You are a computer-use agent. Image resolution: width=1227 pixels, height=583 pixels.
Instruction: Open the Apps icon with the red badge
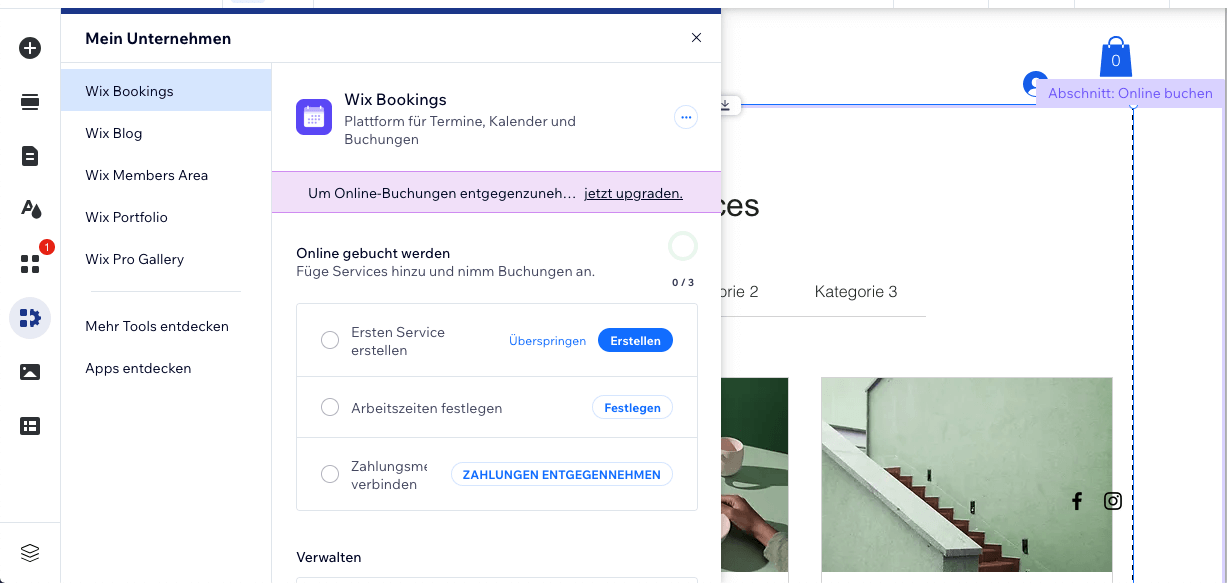[x=30, y=264]
